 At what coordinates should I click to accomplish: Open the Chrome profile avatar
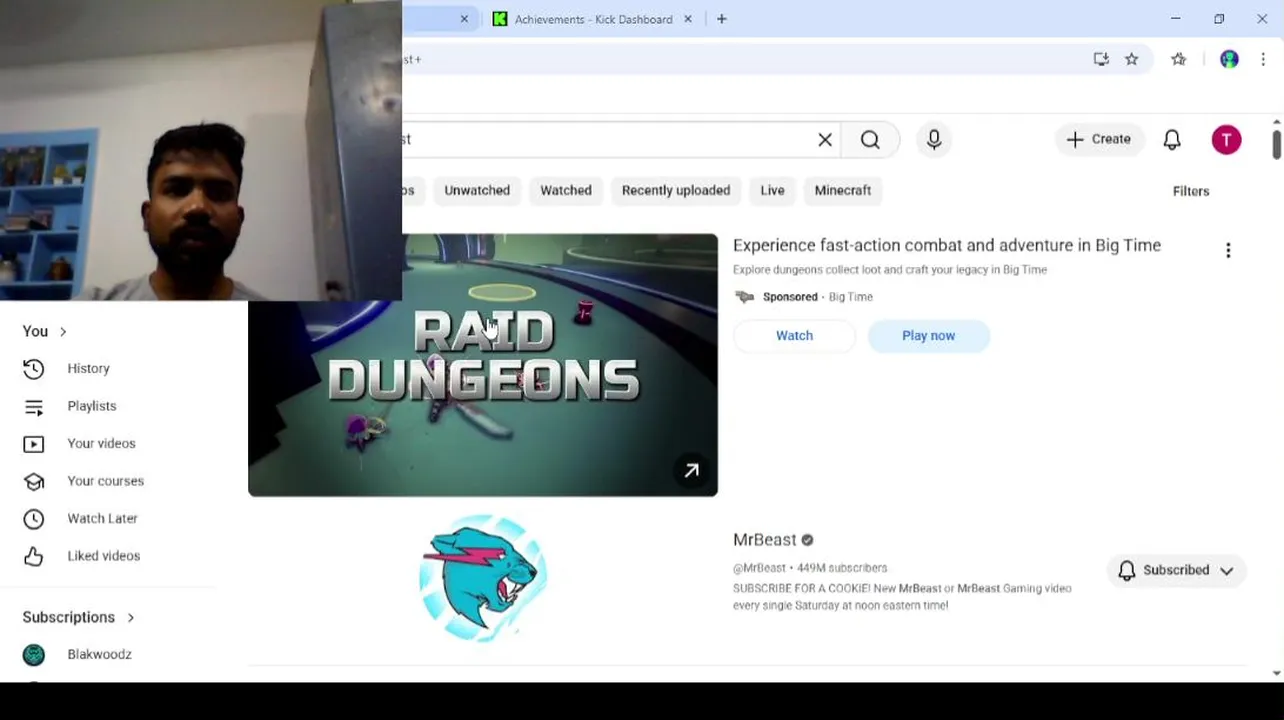point(1229,59)
